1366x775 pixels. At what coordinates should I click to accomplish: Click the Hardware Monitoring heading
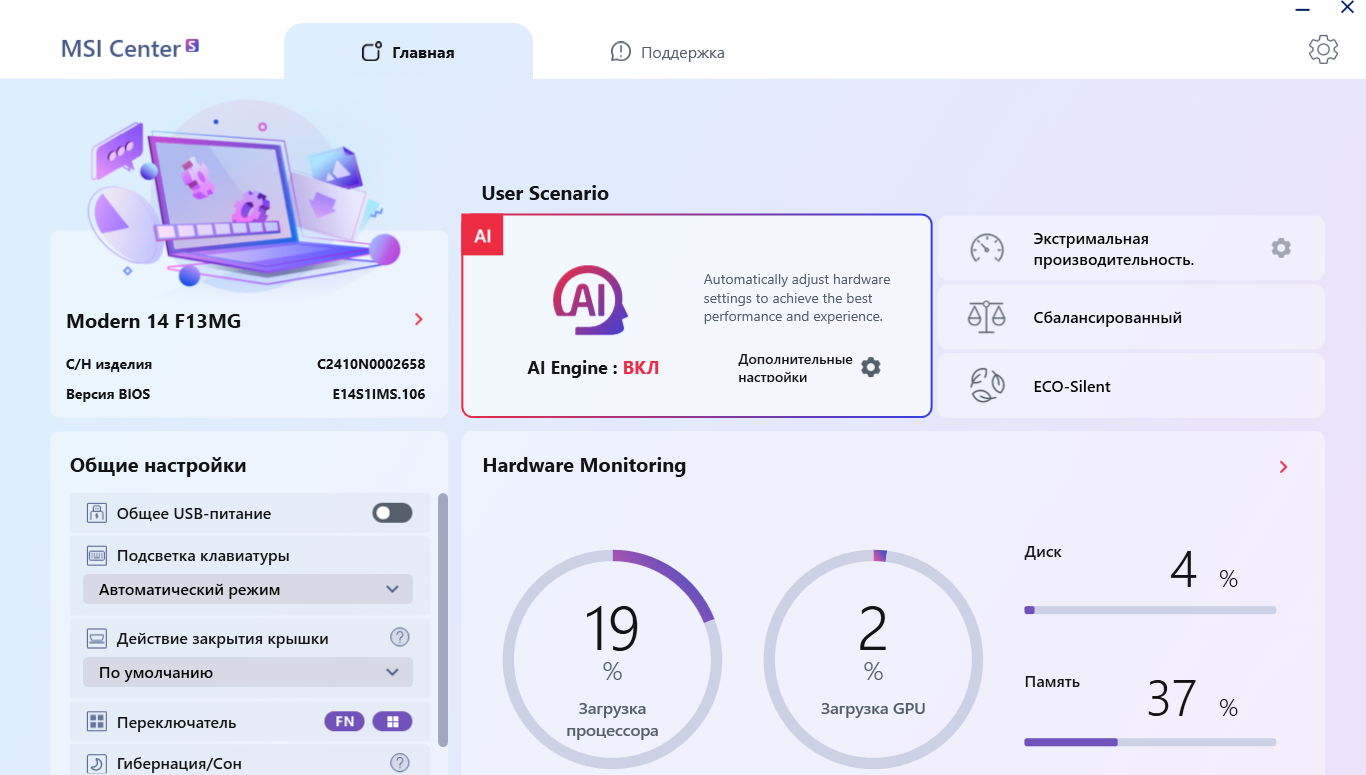click(x=584, y=465)
